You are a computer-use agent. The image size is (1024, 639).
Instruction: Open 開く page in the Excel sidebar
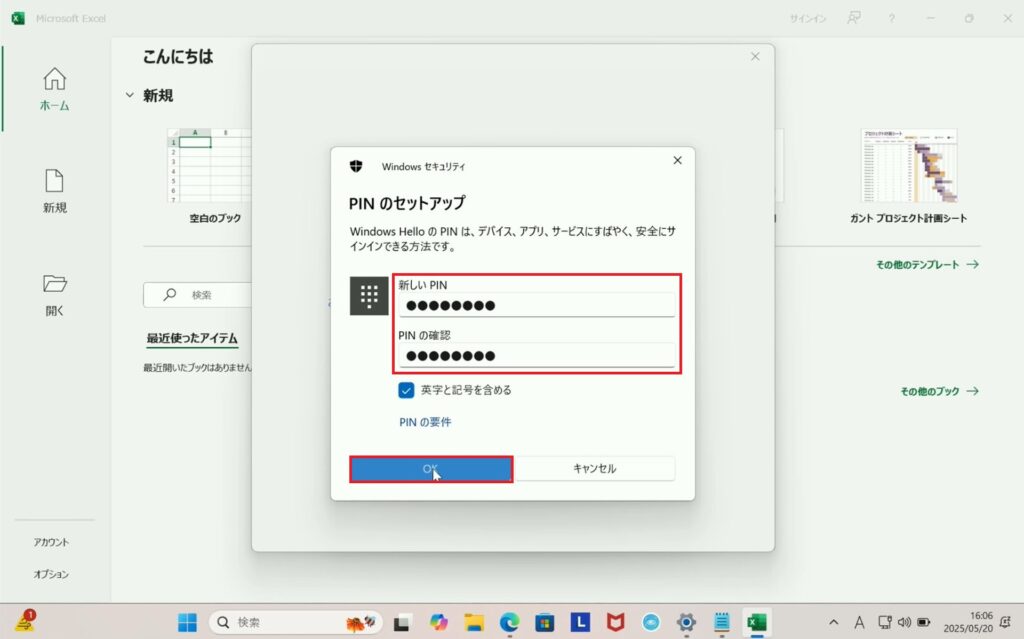(54, 295)
